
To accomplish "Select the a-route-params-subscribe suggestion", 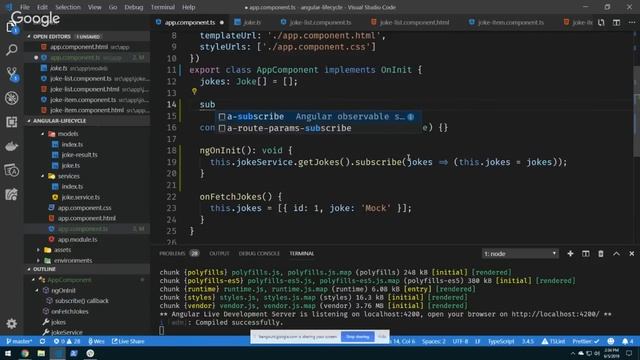I will pyautogui.click(x=318, y=128).
